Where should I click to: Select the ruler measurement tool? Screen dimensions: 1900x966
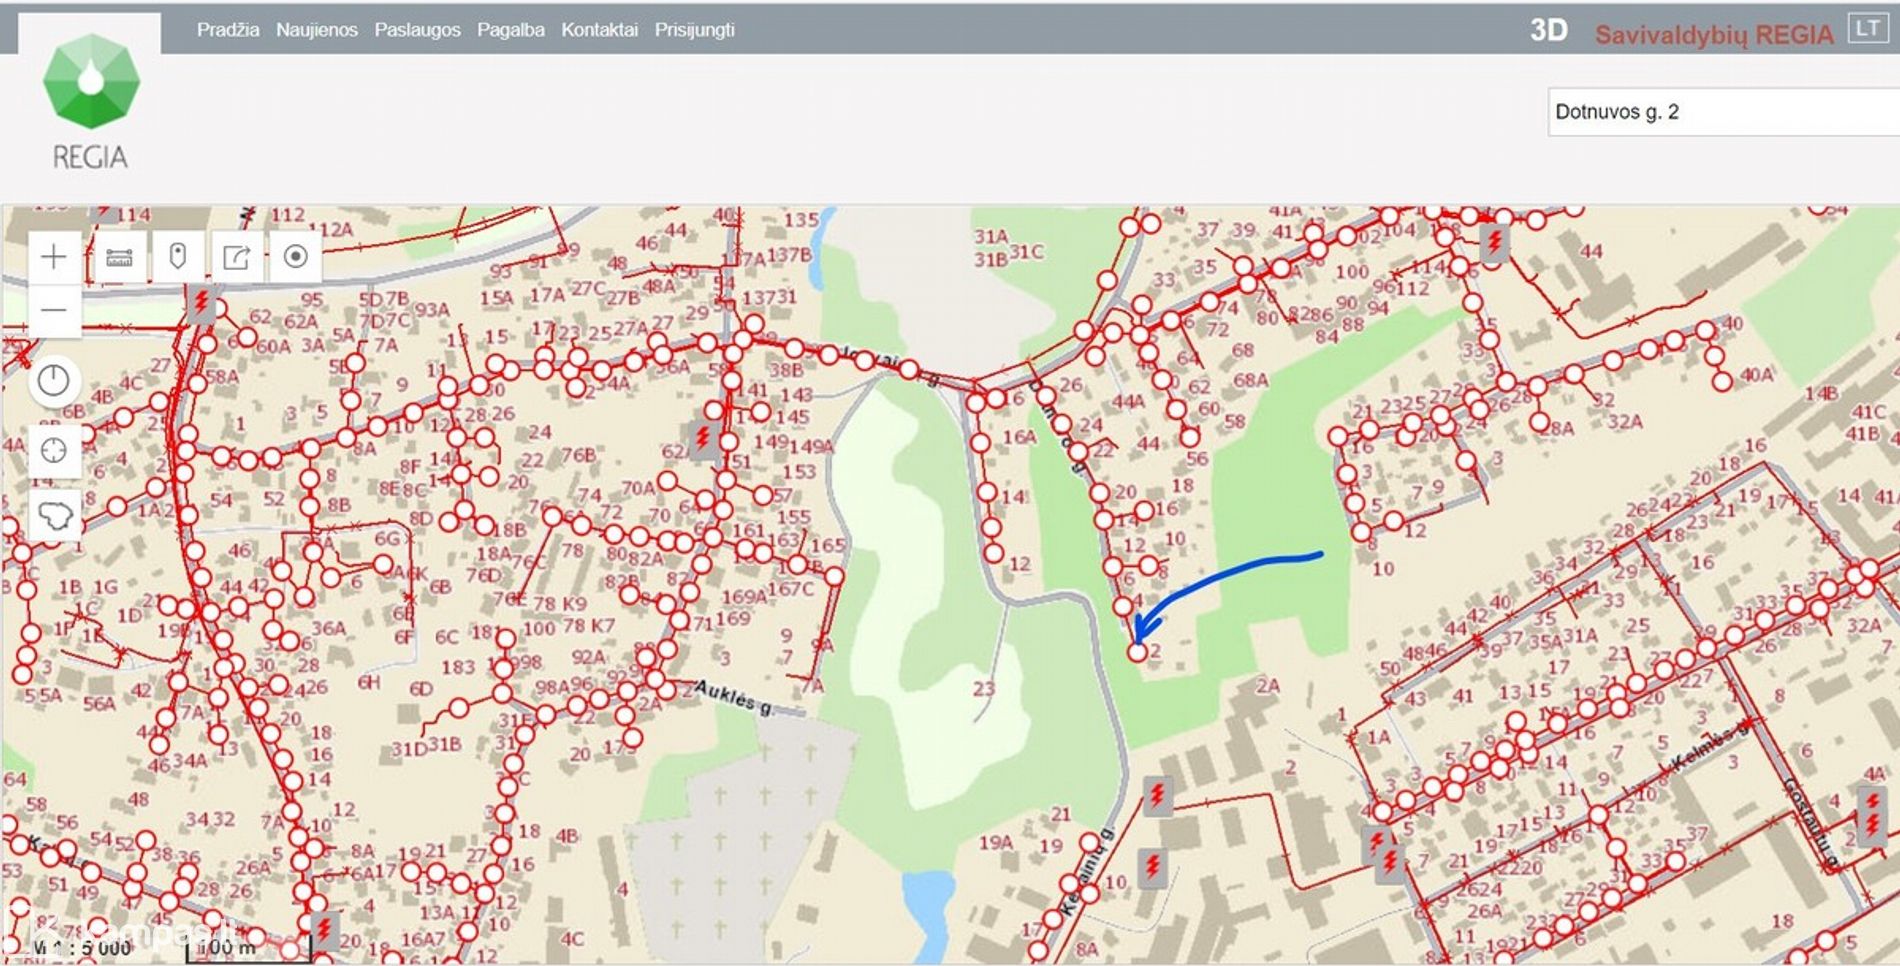click(x=120, y=257)
